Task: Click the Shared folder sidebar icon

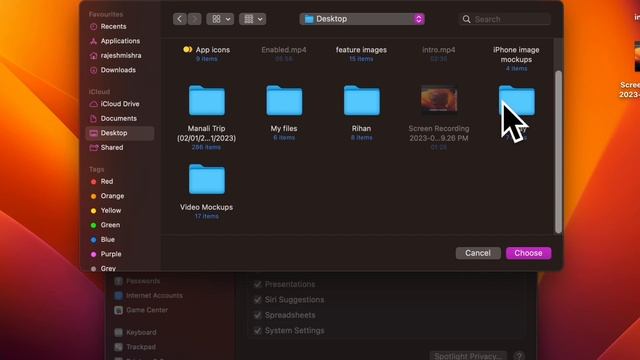Action: tap(93, 147)
